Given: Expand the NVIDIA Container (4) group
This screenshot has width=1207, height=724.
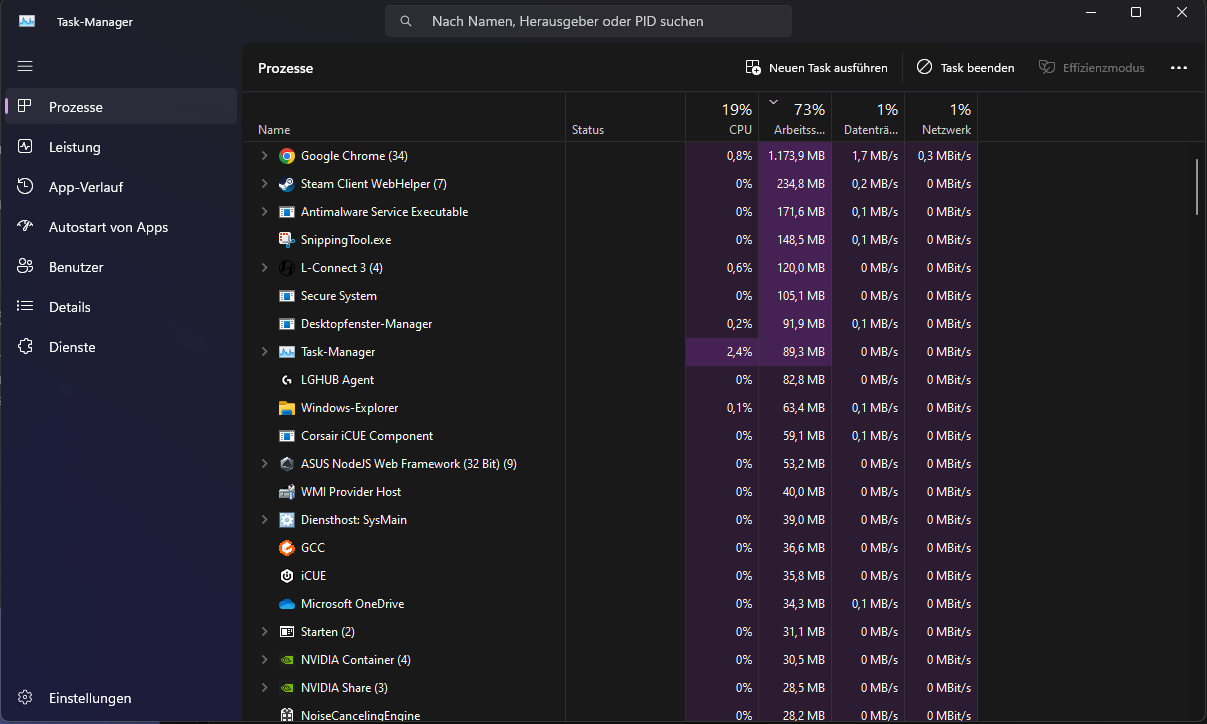Looking at the screenshot, I should pos(264,660).
